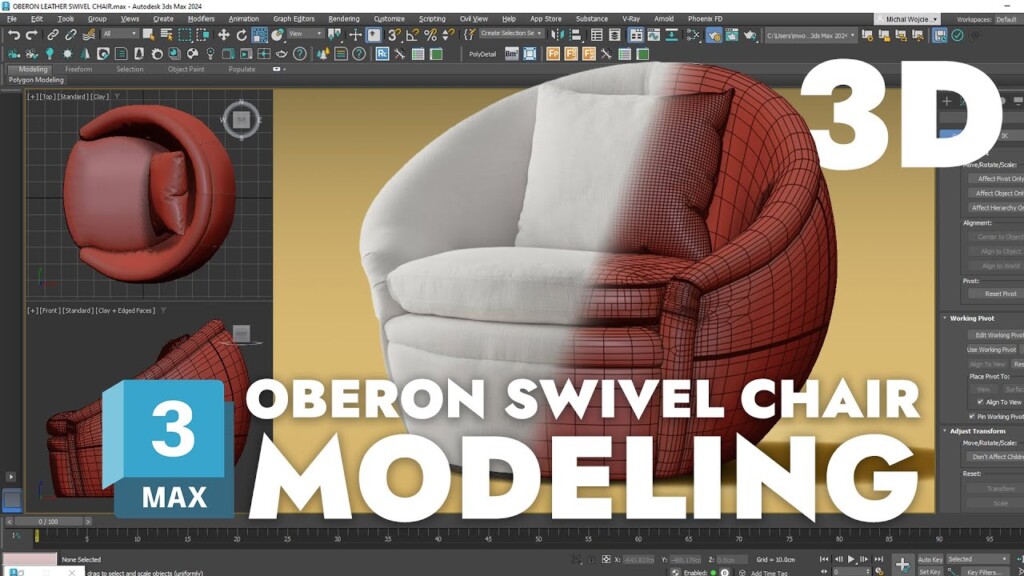Click the Top viewport ViewCube
This screenshot has width=1024, height=576.
pyautogui.click(x=242, y=120)
